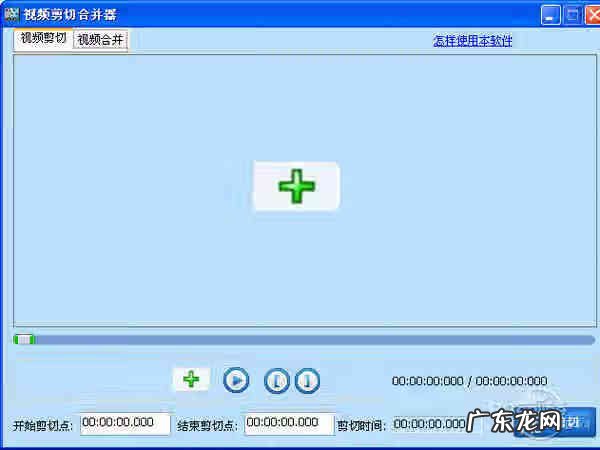Screen dimensions: 600x450
Task: Open the 视频合并 tab
Action: pyautogui.click(x=100, y=40)
